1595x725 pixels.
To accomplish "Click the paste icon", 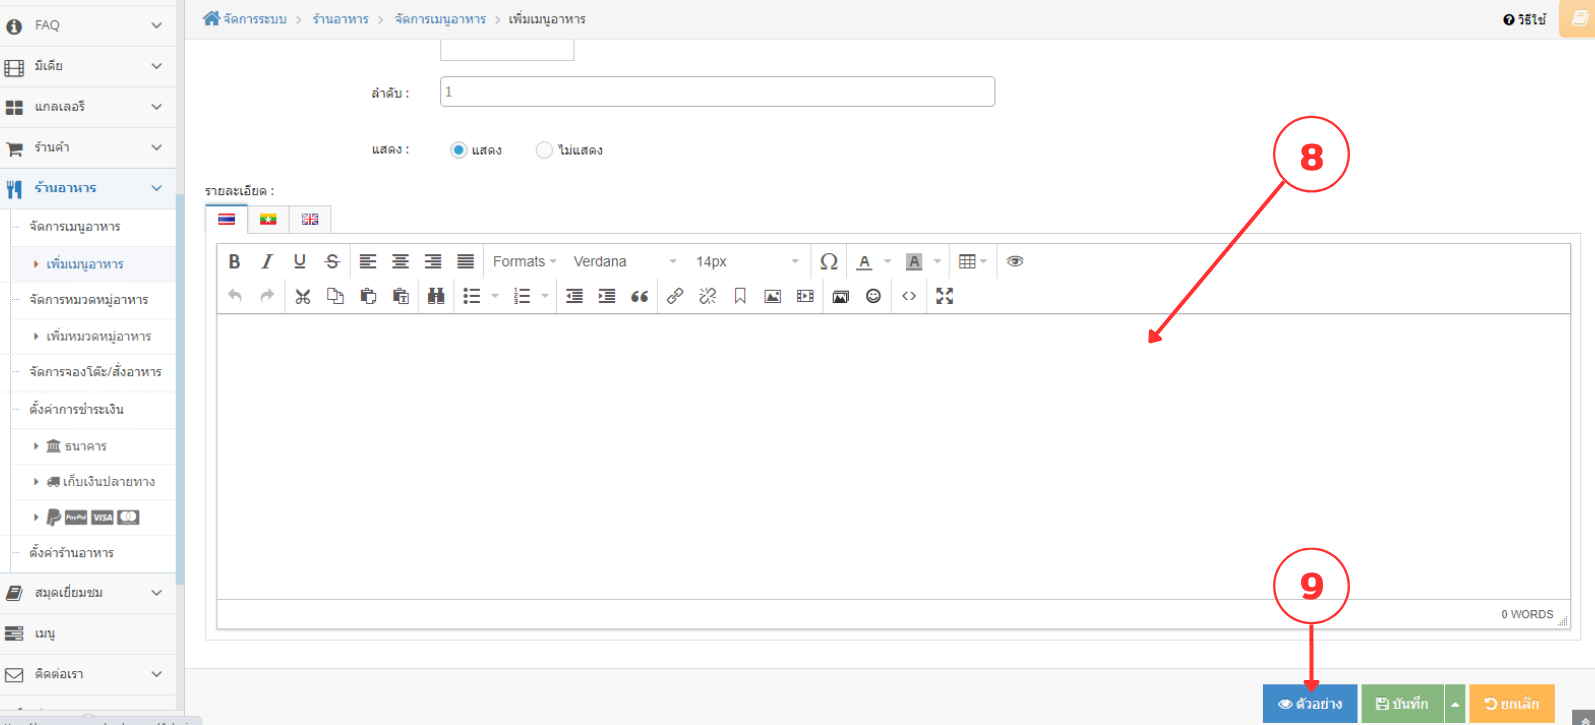I will (368, 296).
